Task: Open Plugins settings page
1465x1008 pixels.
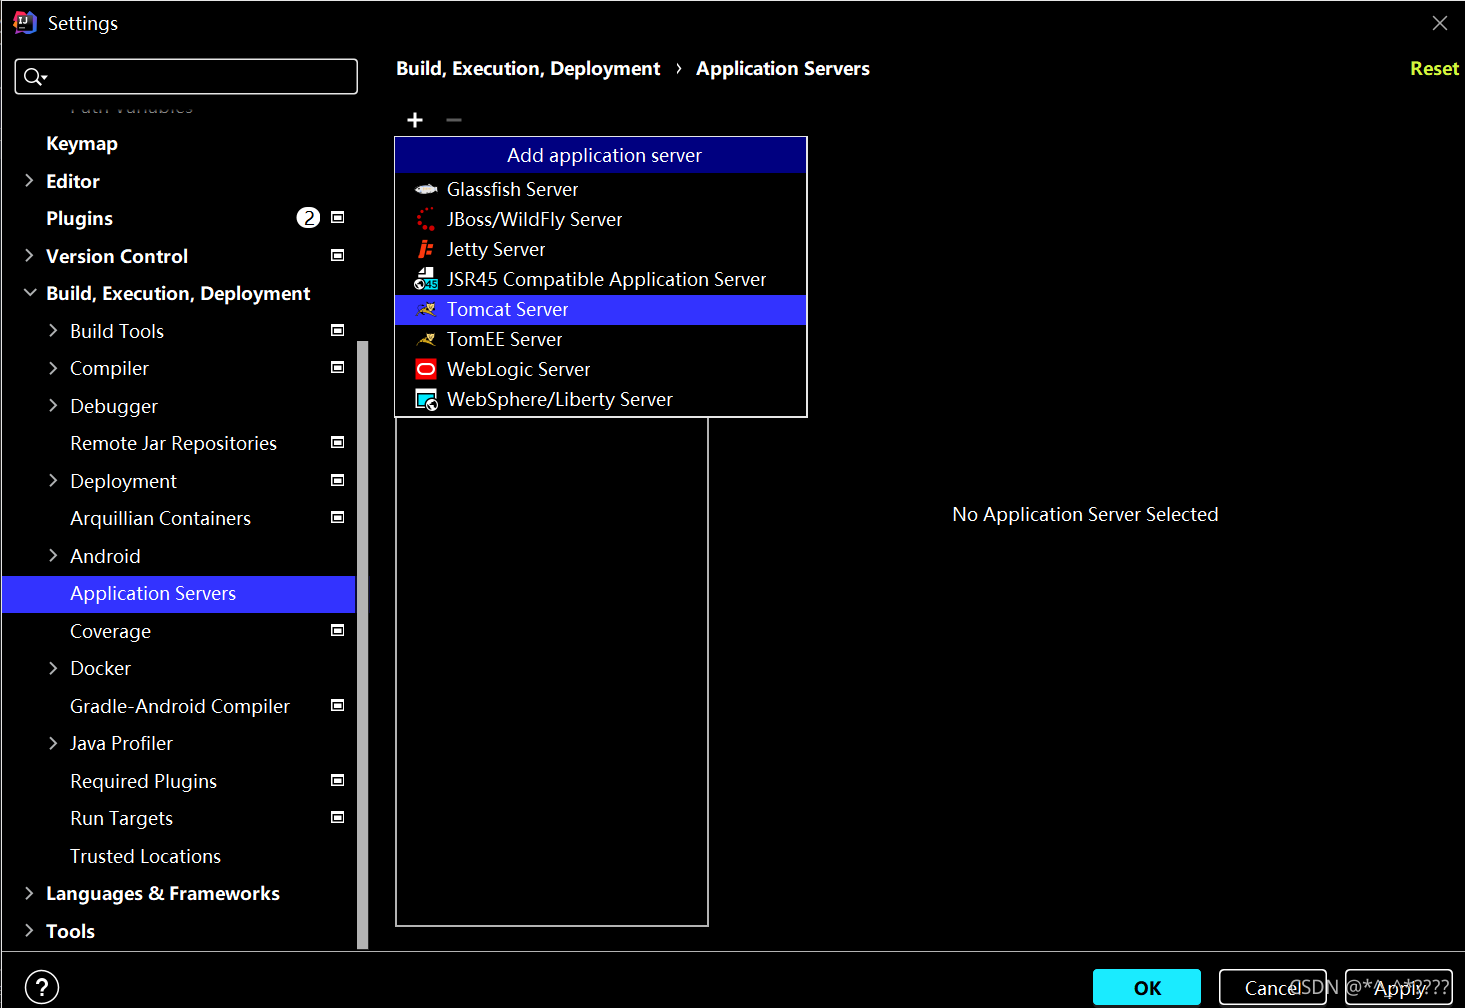Action: click(x=80, y=218)
